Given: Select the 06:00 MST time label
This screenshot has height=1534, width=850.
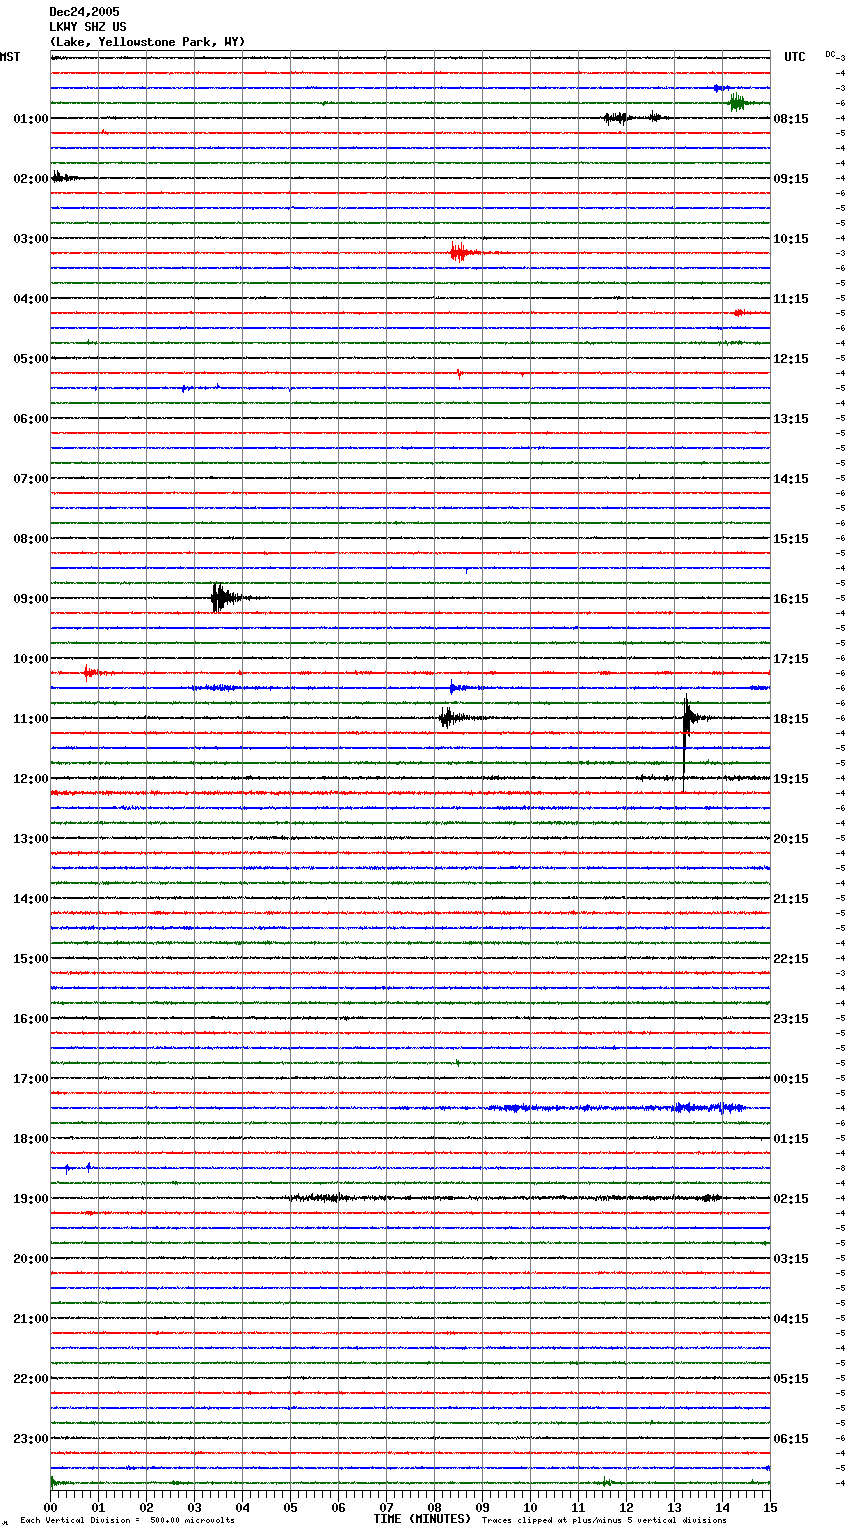Looking at the screenshot, I should 31,419.
